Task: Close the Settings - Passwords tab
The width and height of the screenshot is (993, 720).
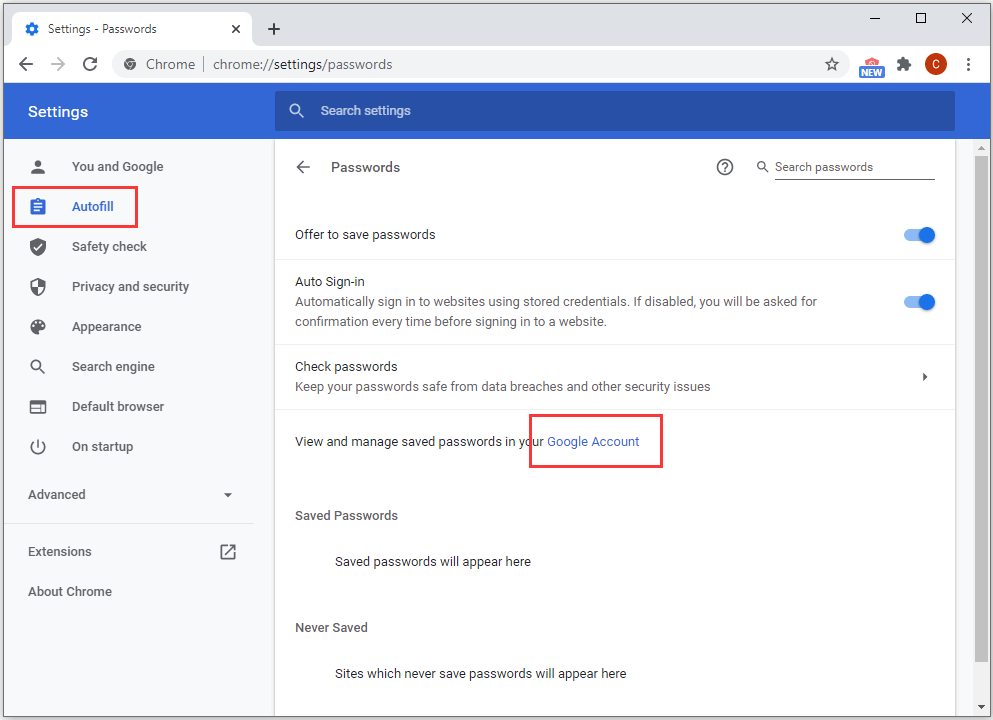Action: [x=236, y=29]
